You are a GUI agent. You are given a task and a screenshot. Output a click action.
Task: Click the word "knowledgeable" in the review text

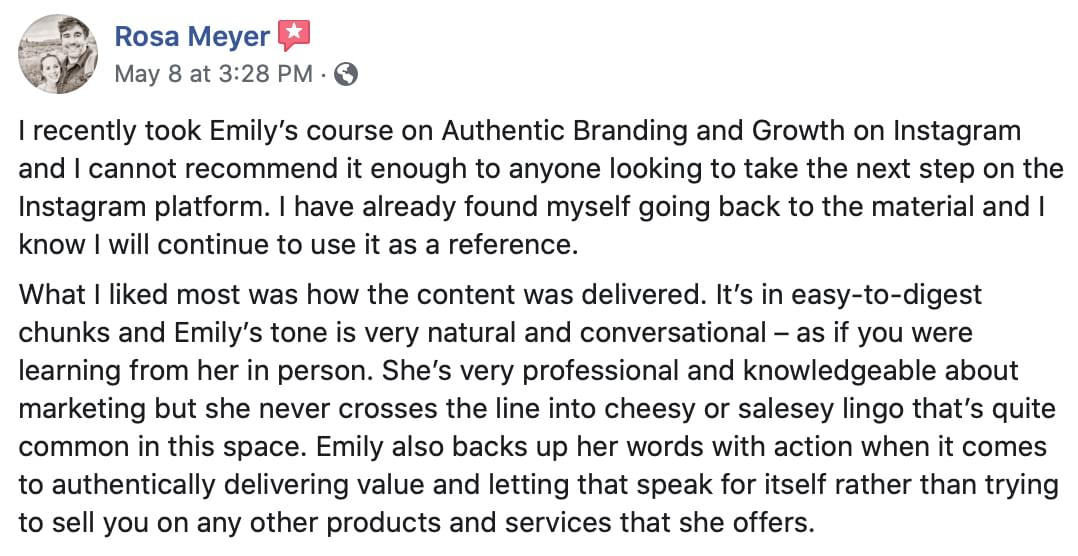(837, 371)
